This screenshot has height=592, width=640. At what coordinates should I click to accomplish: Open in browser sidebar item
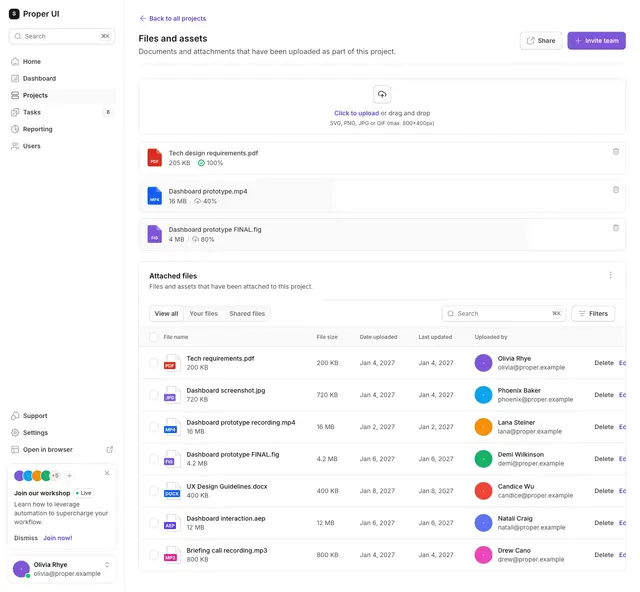click(62, 450)
